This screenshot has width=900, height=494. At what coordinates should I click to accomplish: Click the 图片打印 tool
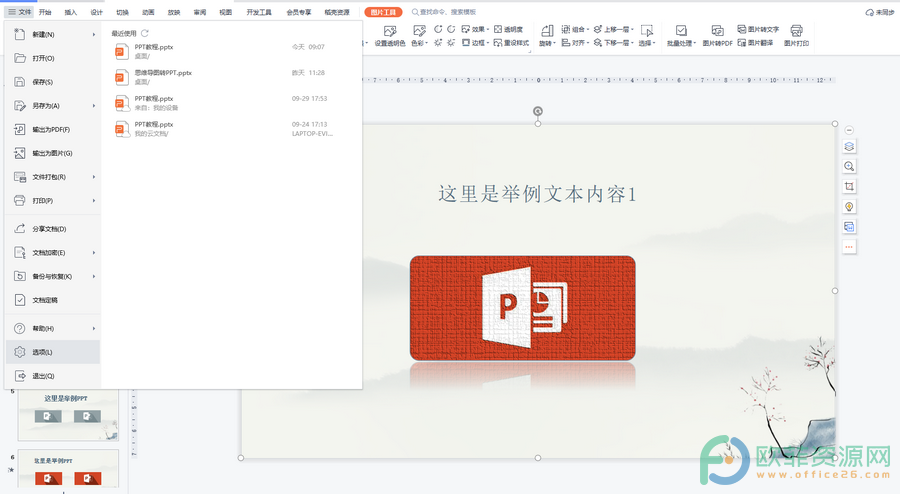pos(796,36)
